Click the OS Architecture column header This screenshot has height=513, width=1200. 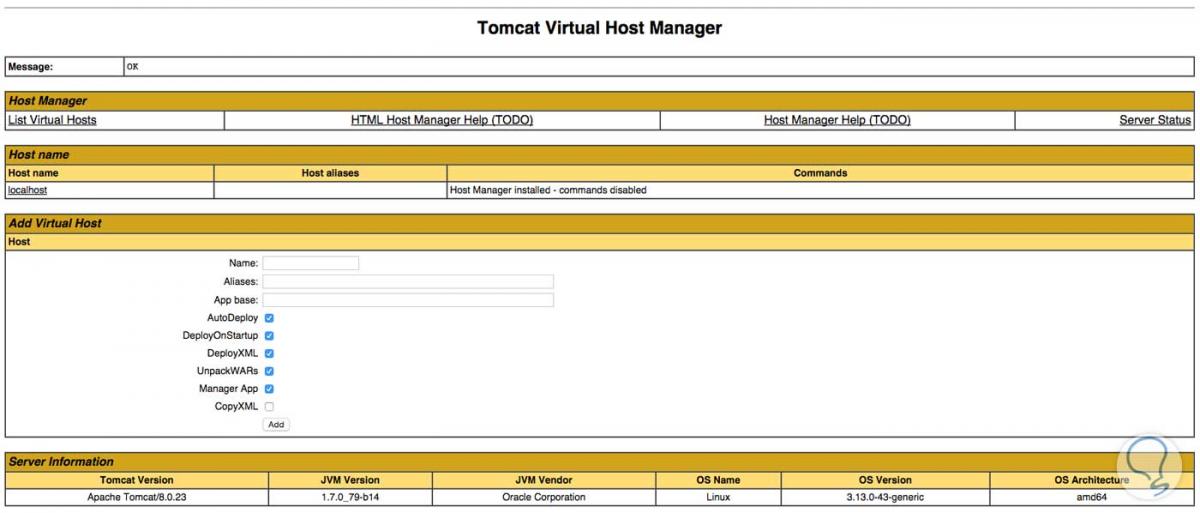point(1092,480)
